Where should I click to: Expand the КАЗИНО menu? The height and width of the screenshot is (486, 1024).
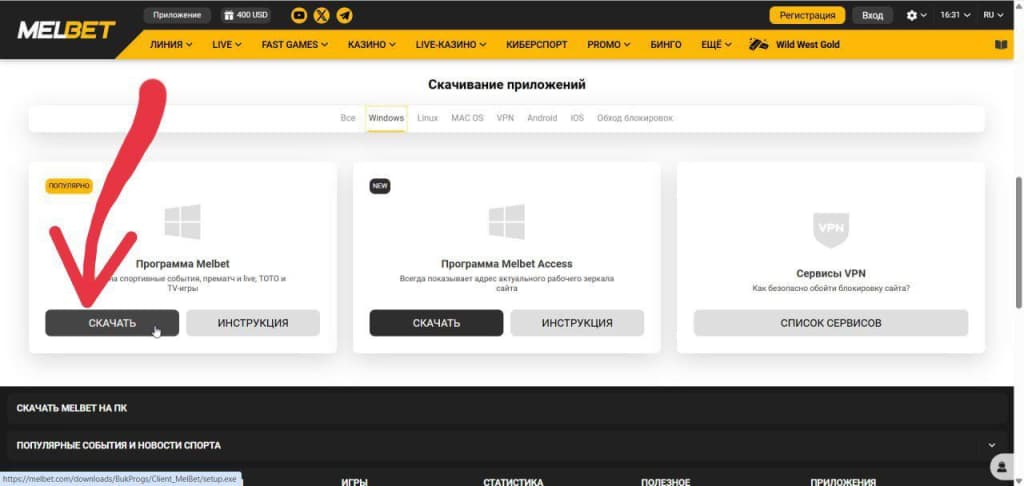[x=372, y=44]
